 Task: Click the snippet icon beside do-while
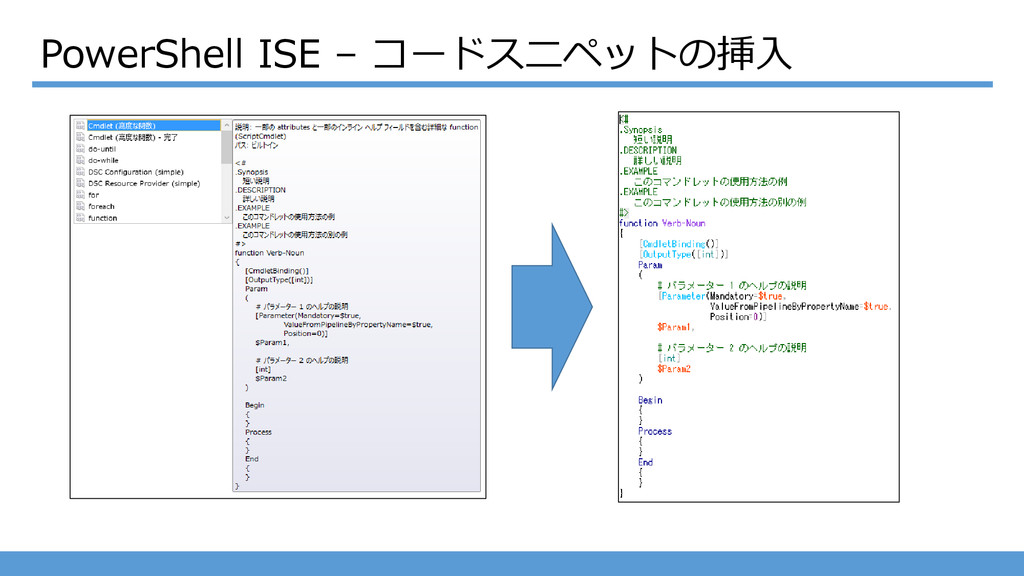80,160
